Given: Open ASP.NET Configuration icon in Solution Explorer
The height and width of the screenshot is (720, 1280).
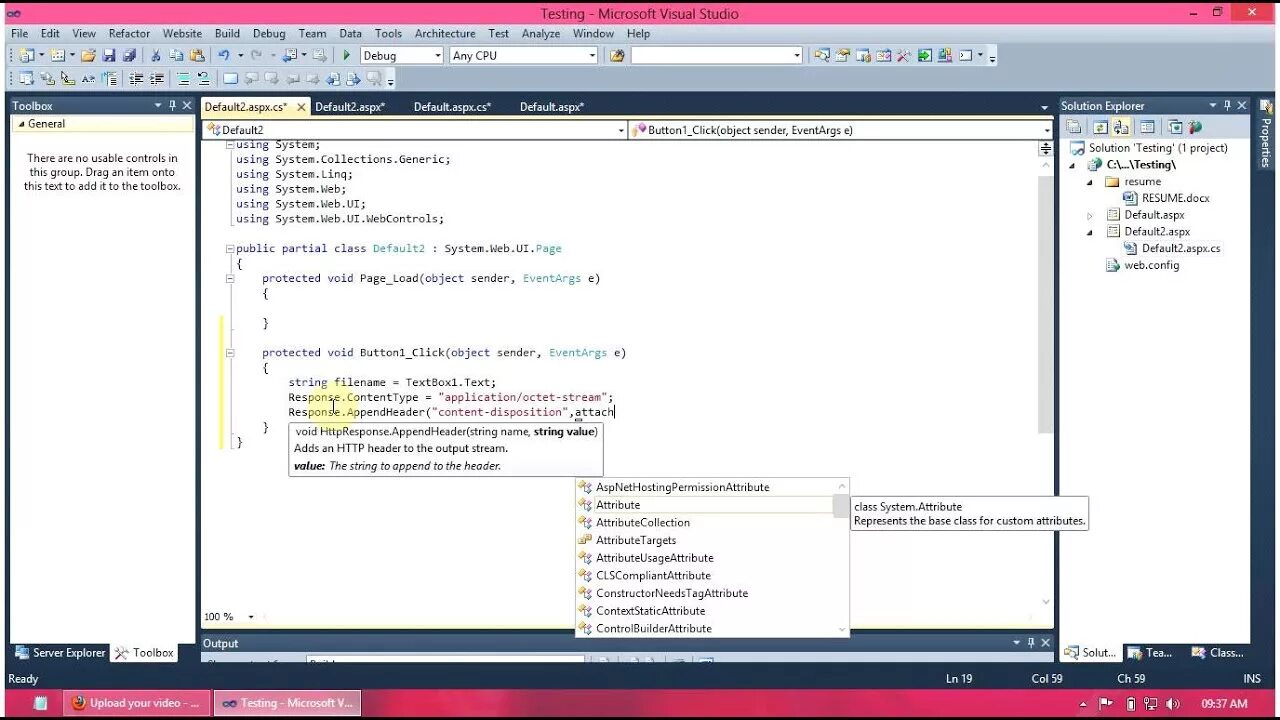Looking at the screenshot, I should [x=1195, y=127].
